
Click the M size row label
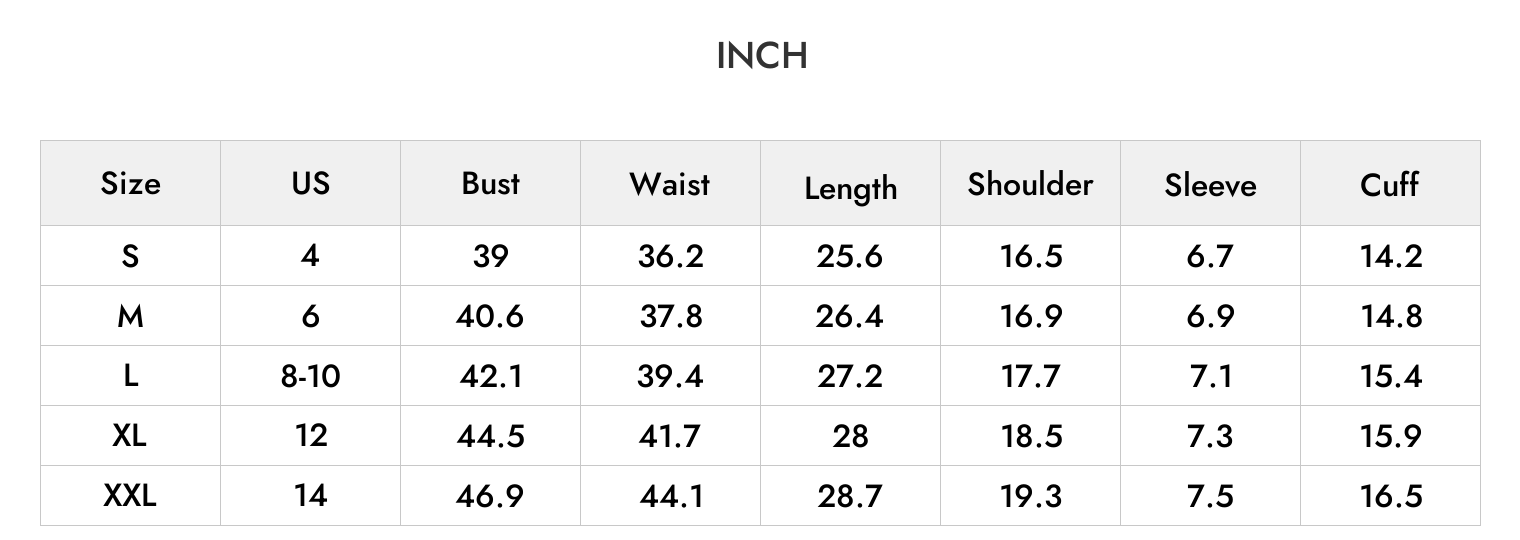(x=130, y=316)
